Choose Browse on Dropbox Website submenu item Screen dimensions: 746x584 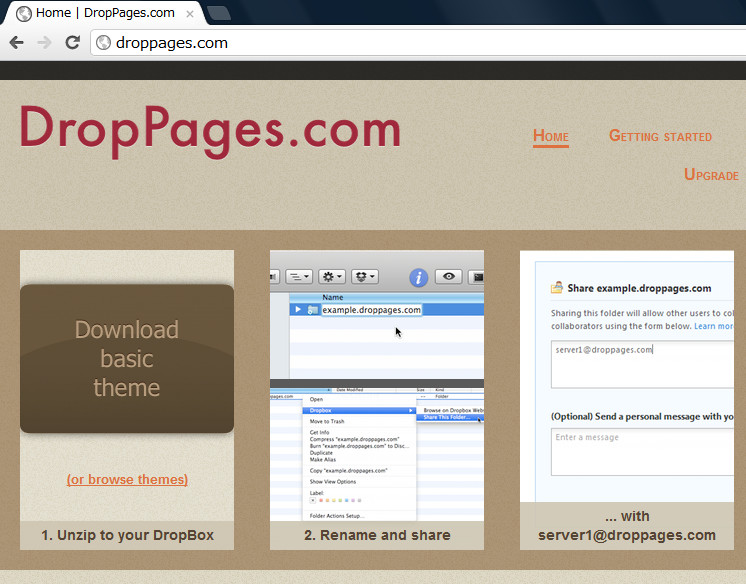(x=453, y=410)
